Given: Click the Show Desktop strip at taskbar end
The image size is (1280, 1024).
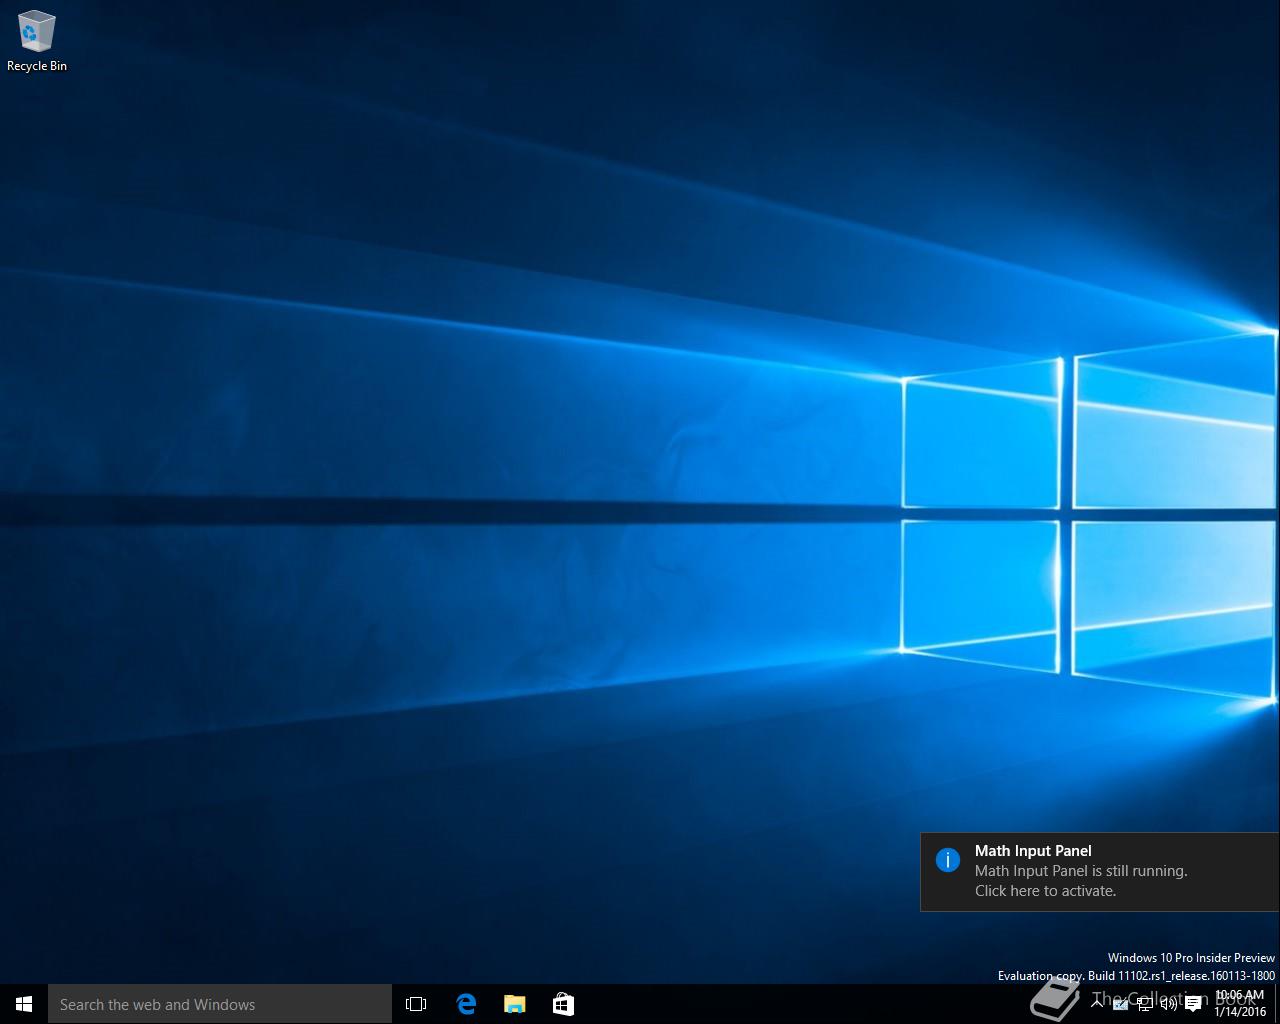Looking at the screenshot, I should 1277,1004.
